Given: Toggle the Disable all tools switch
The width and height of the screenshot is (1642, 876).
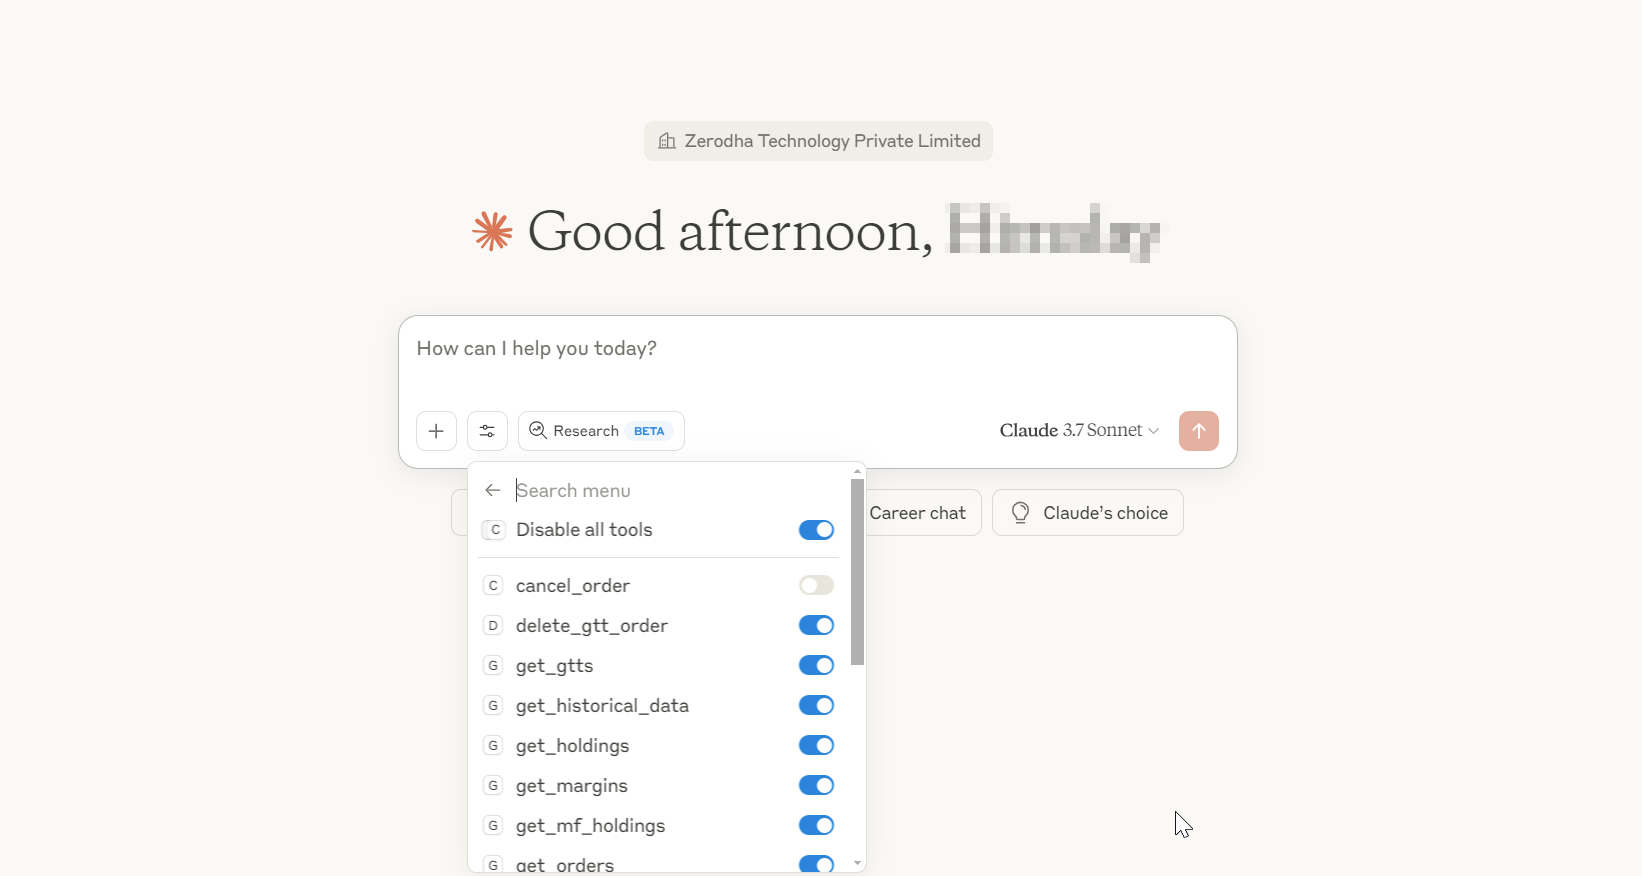Looking at the screenshot, I should (816, 530).
